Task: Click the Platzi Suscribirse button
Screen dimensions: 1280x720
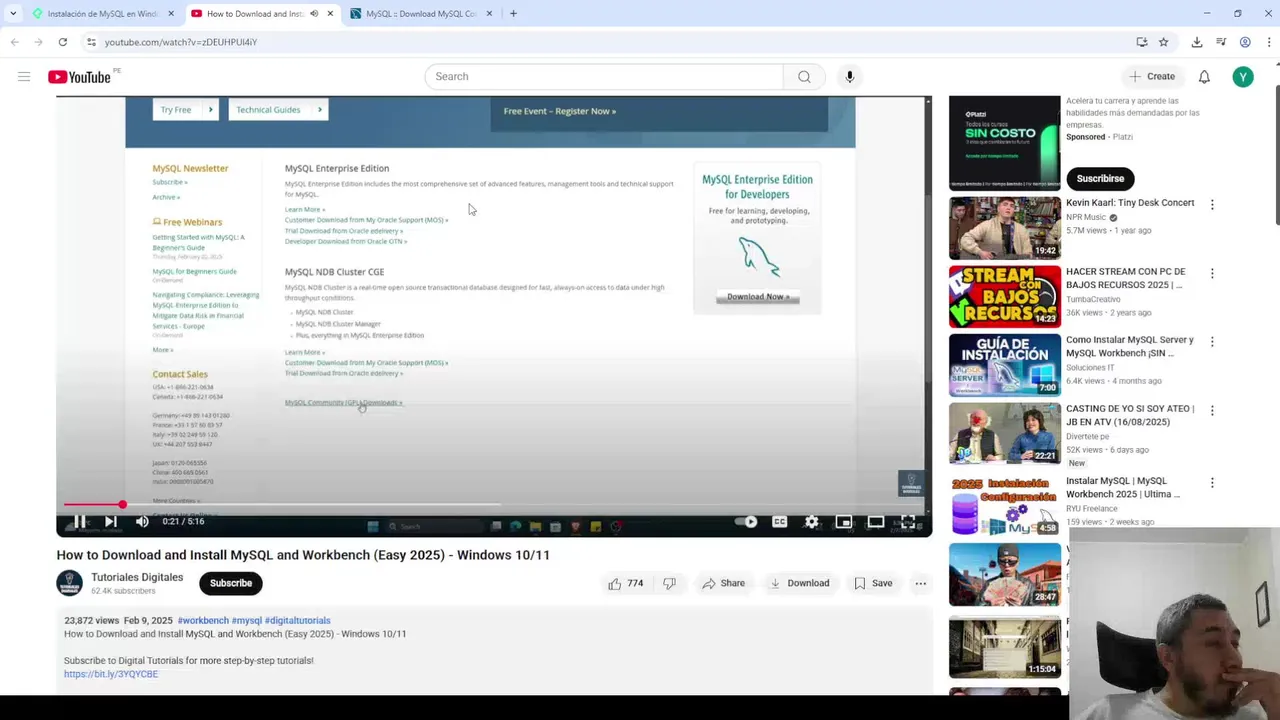Action: coord(1100,178)
